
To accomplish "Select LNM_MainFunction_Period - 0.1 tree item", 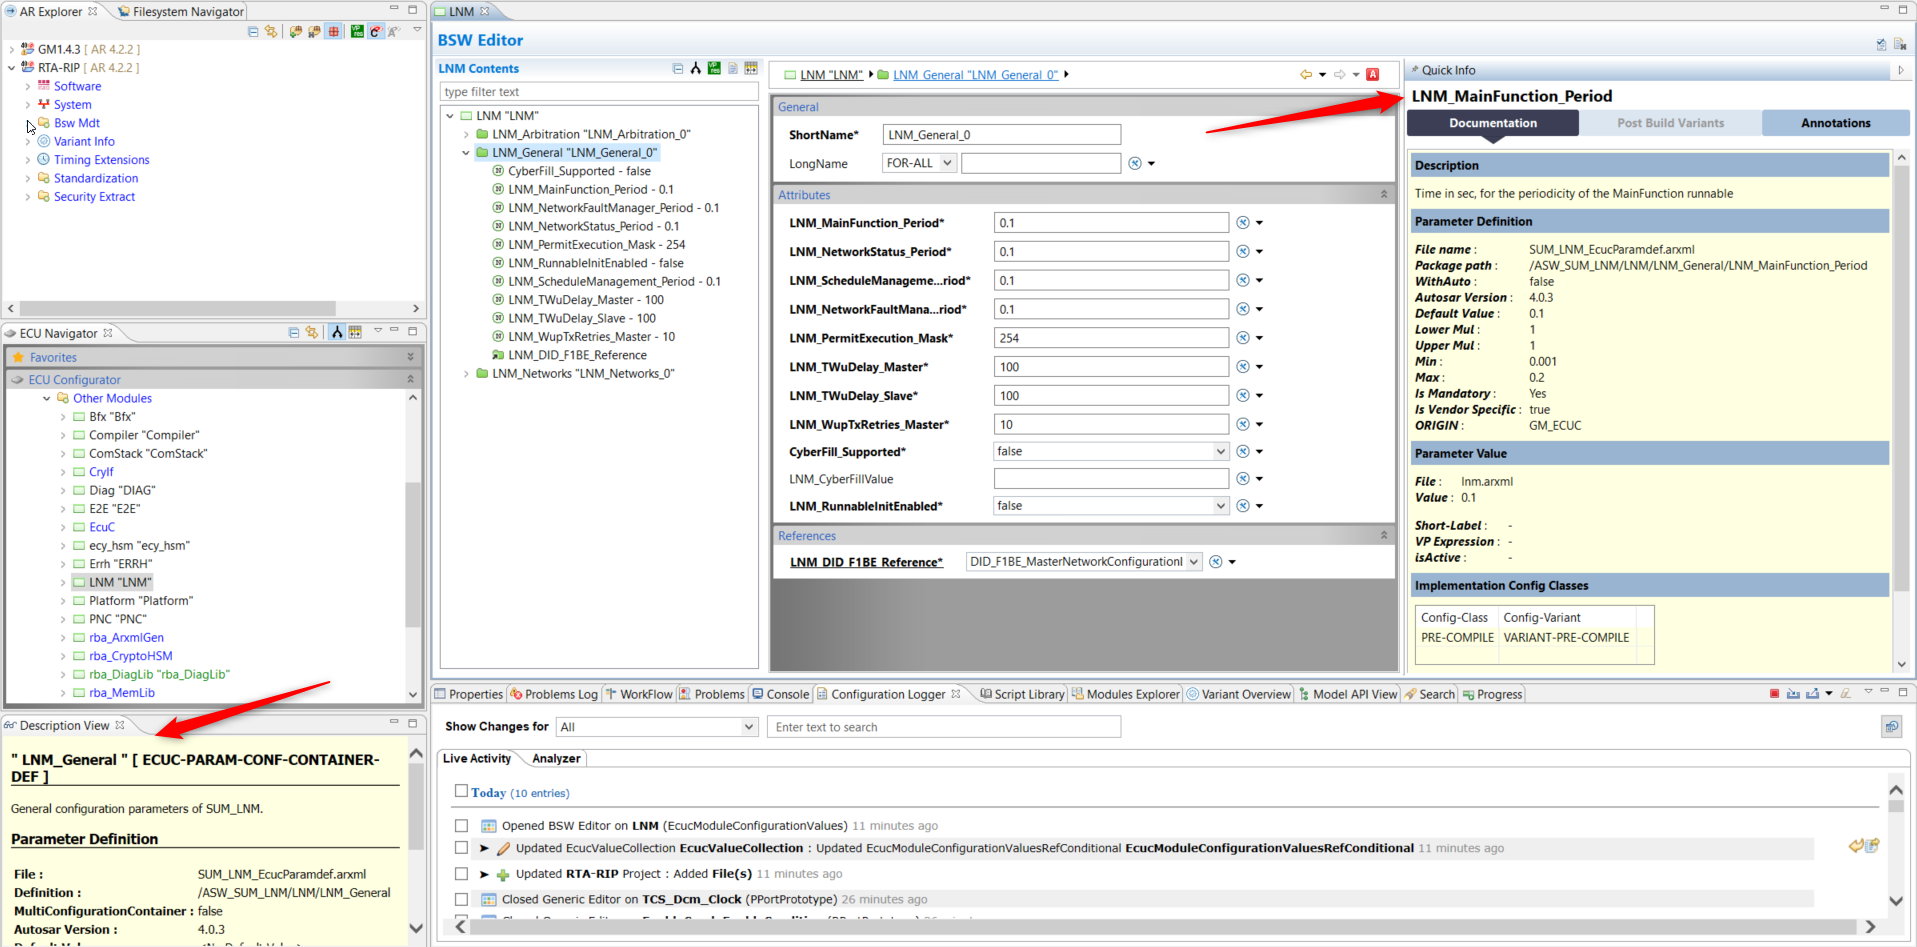I will click(x=590, y=189).
